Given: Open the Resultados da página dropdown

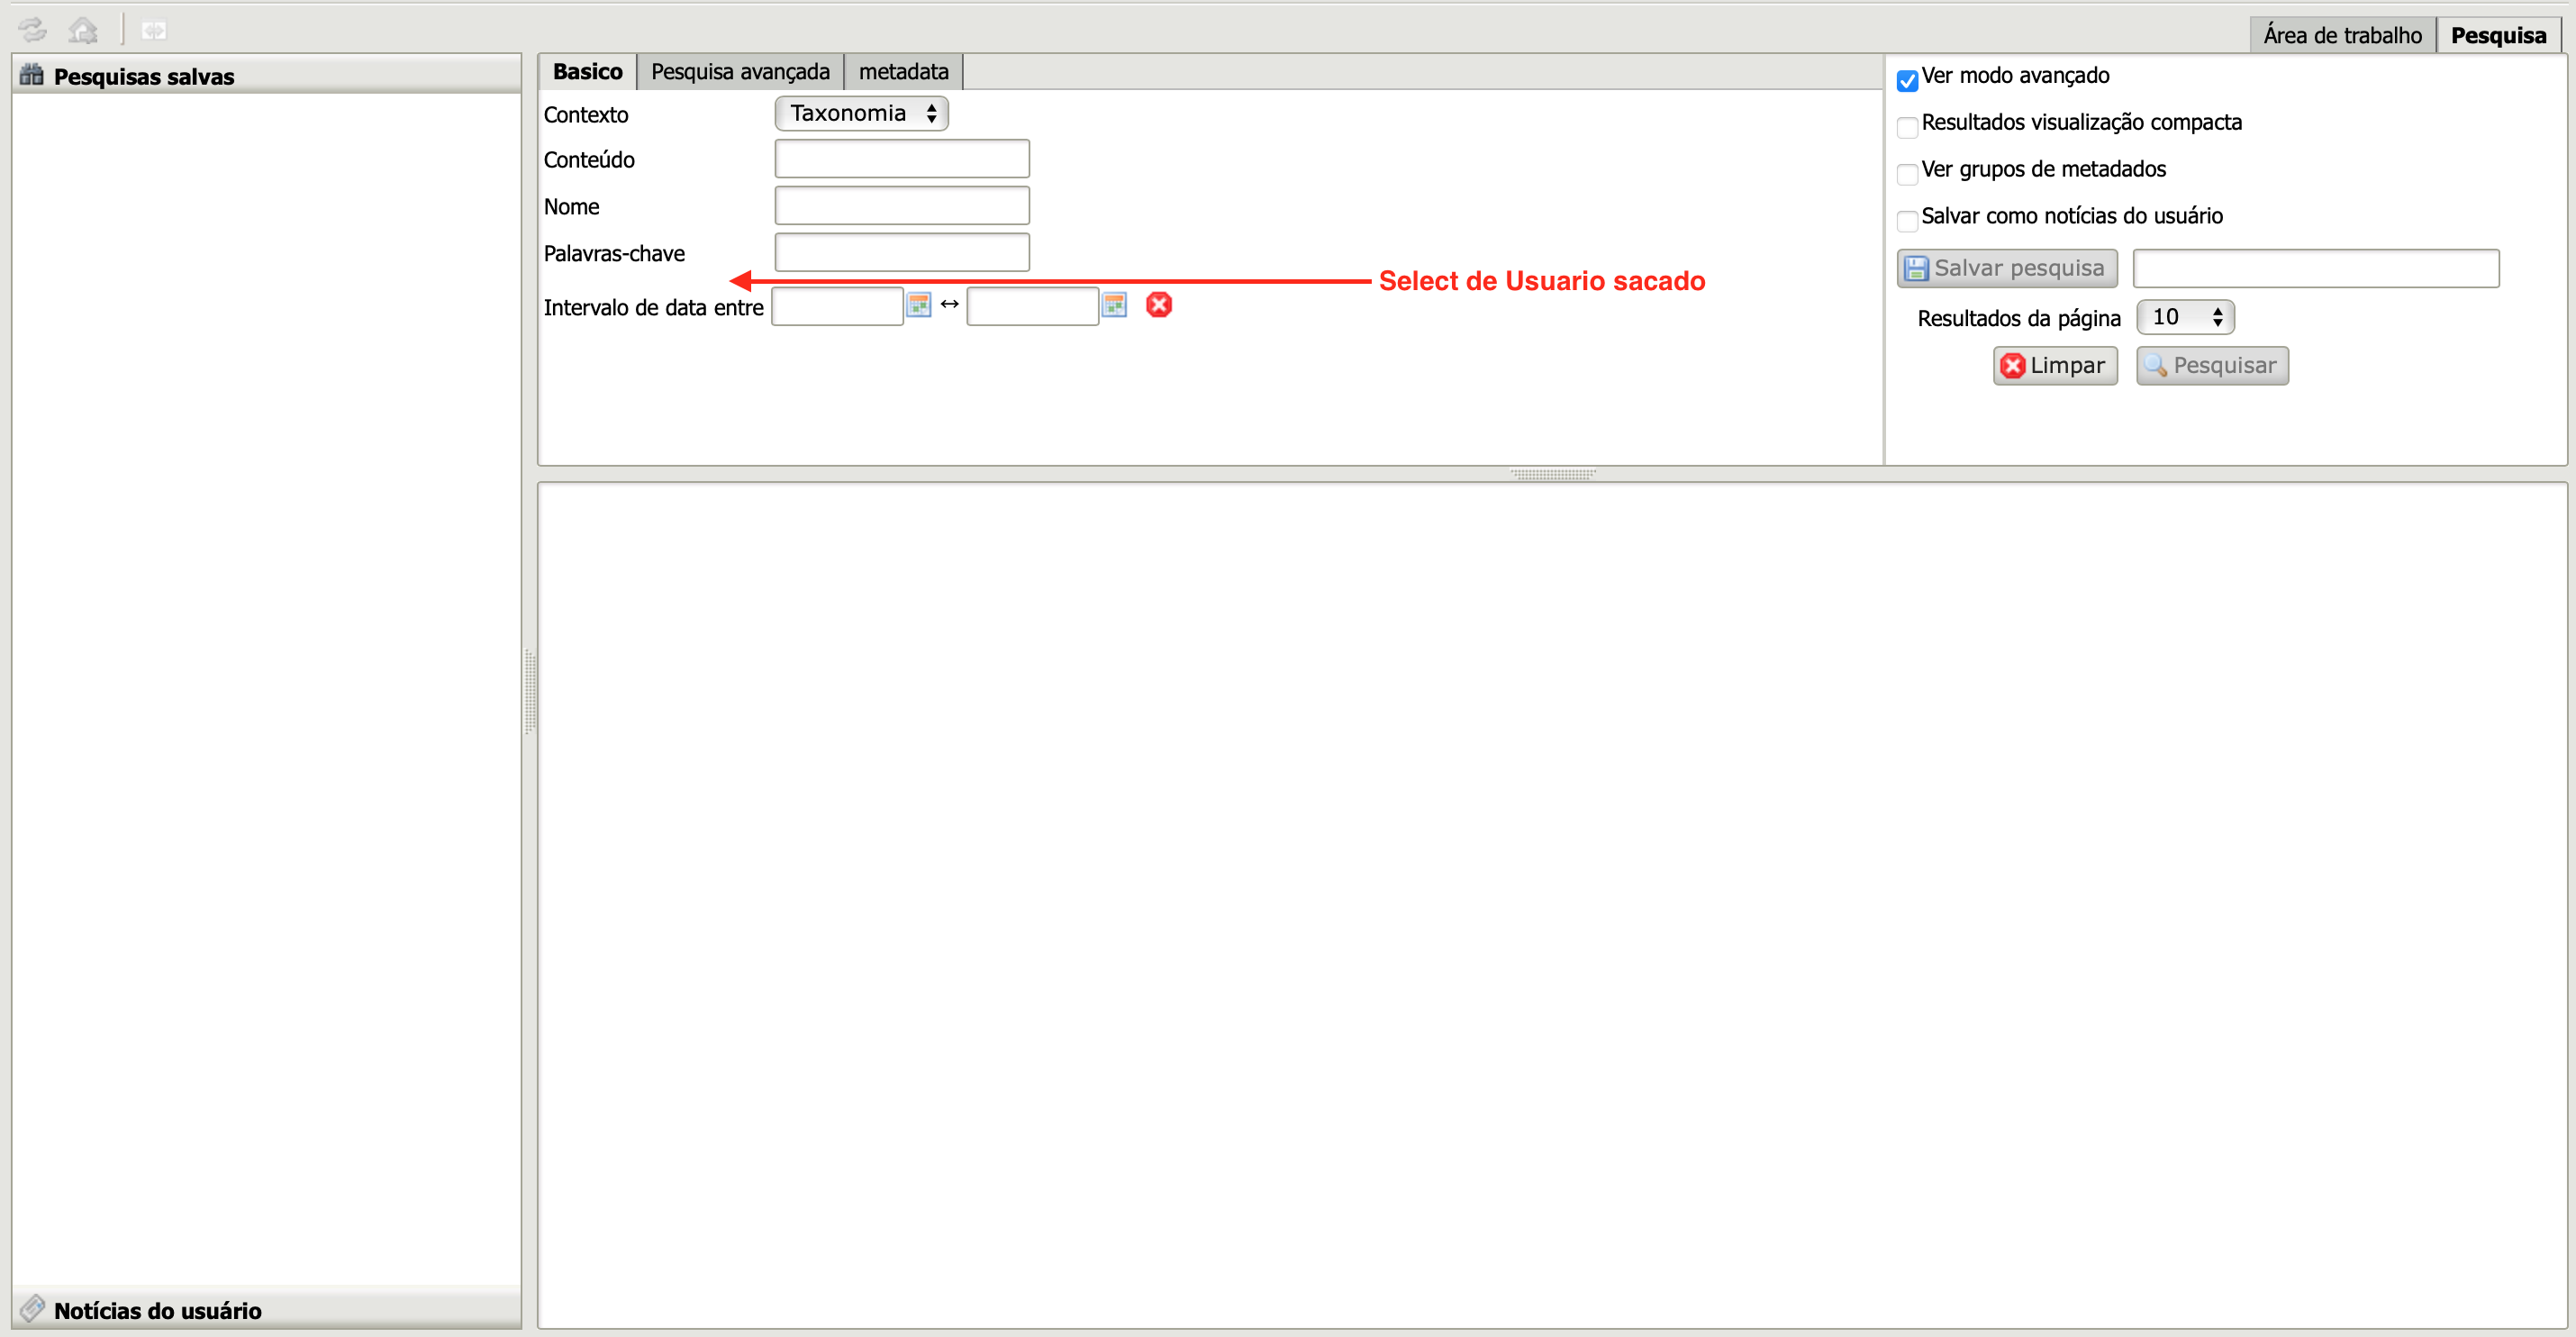Looking at the screenshot, I should click(2184, 317).
